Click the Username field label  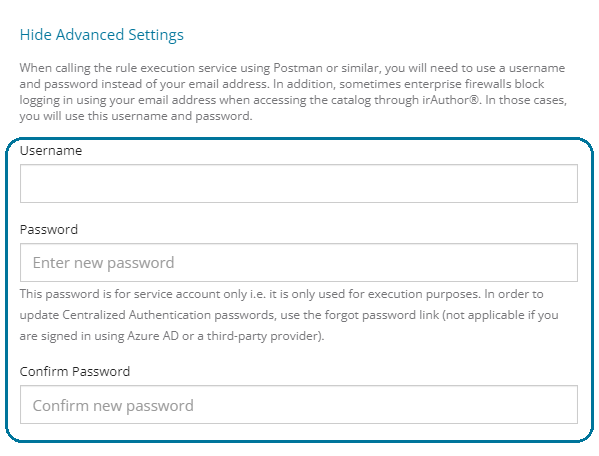(51, 150)
